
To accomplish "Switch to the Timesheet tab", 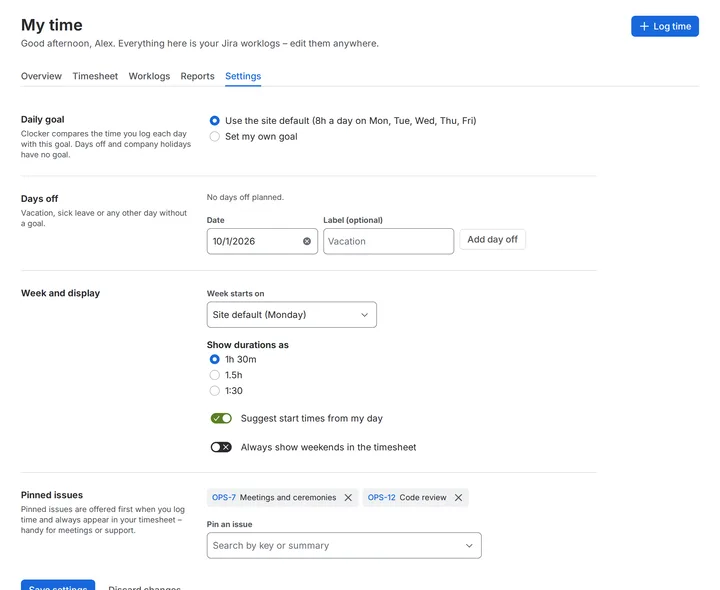I will click(95, 76).
